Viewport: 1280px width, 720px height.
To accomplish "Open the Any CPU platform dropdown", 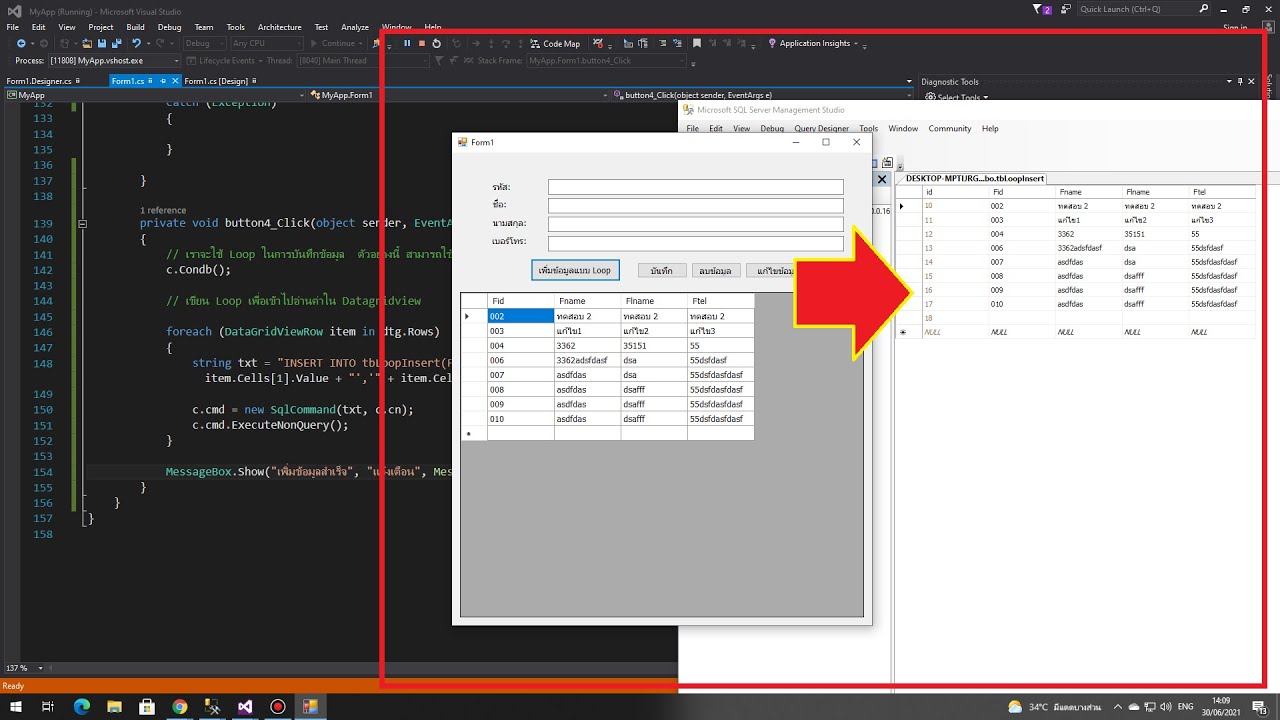I will click(x=266, y=43).
